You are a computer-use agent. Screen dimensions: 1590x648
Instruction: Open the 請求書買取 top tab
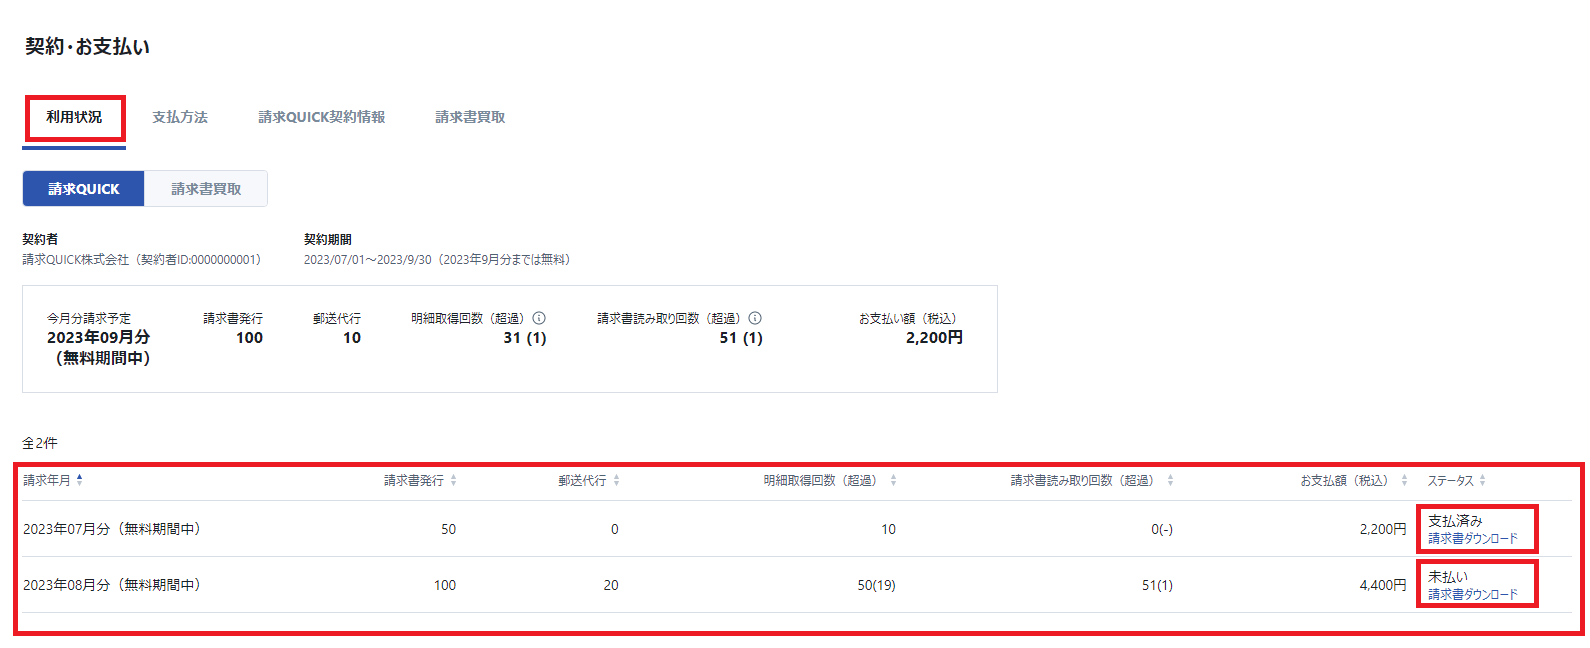click(x=470, y=117)
